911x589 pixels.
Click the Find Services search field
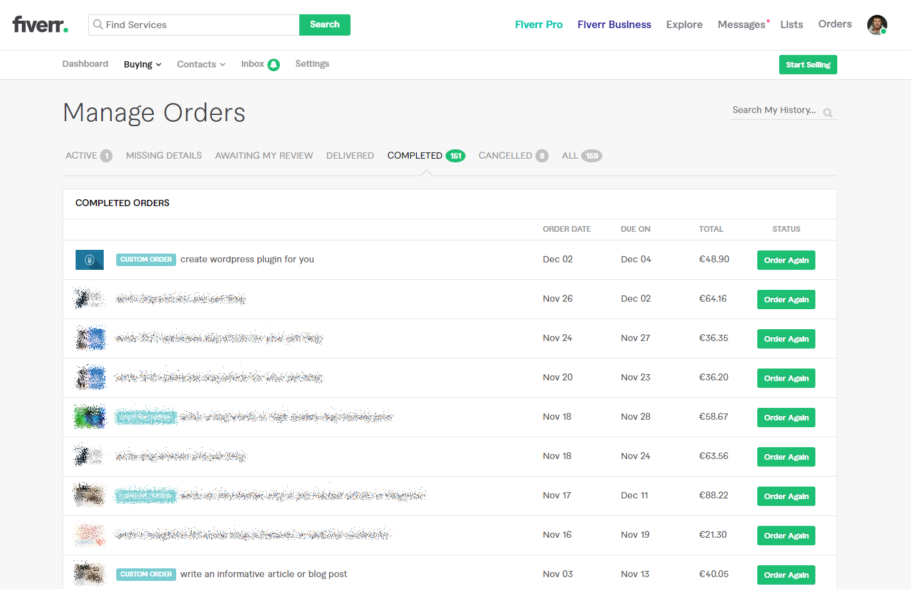pyautogui.click(x=193, y=24)
